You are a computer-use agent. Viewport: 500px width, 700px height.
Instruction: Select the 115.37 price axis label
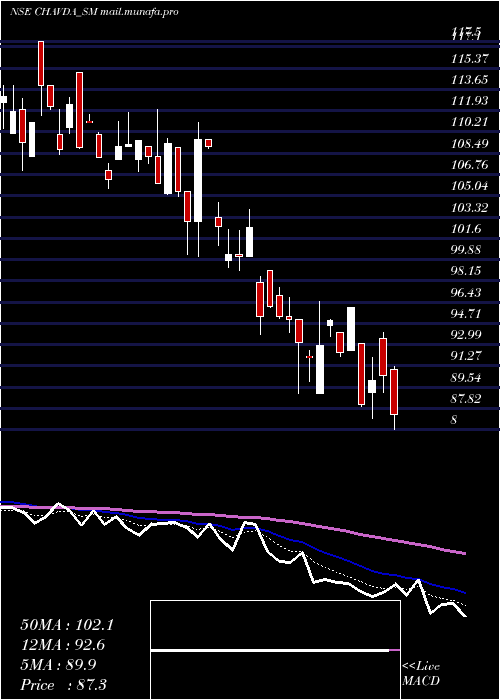(x=468, y=58)
